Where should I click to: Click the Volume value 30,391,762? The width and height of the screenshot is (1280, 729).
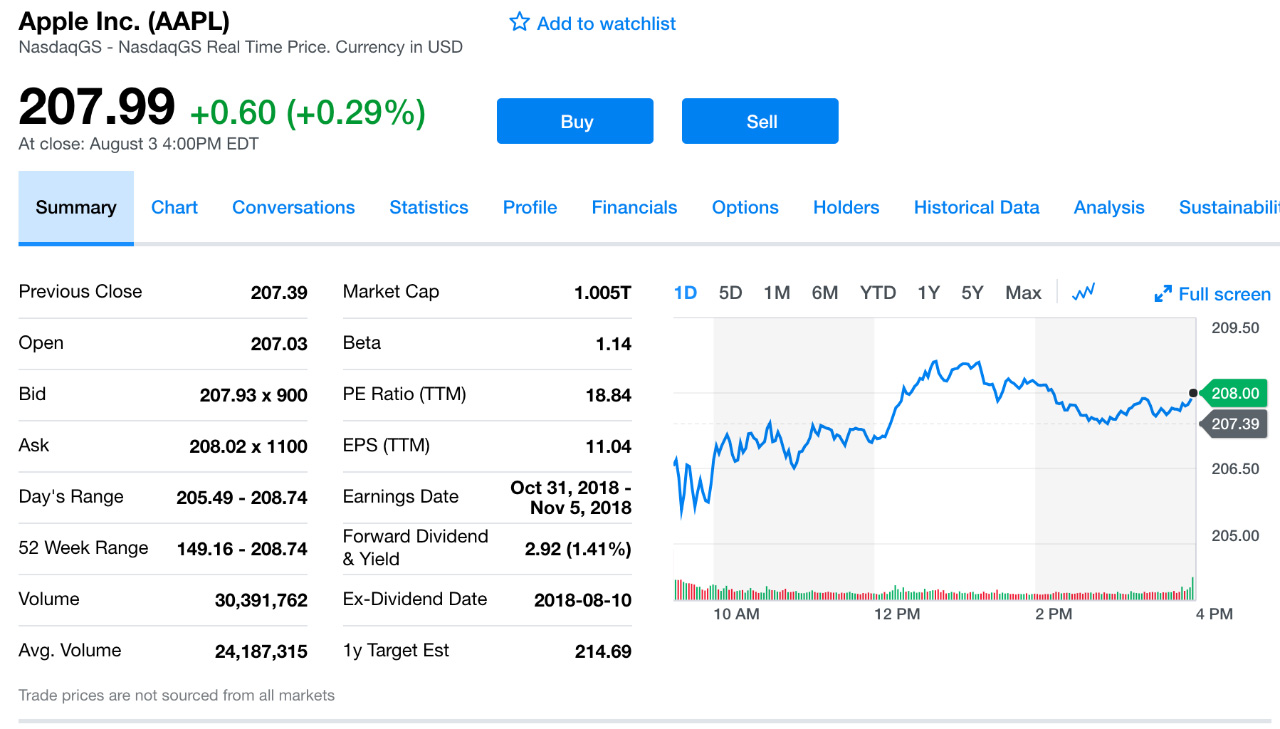coord(261,601)
